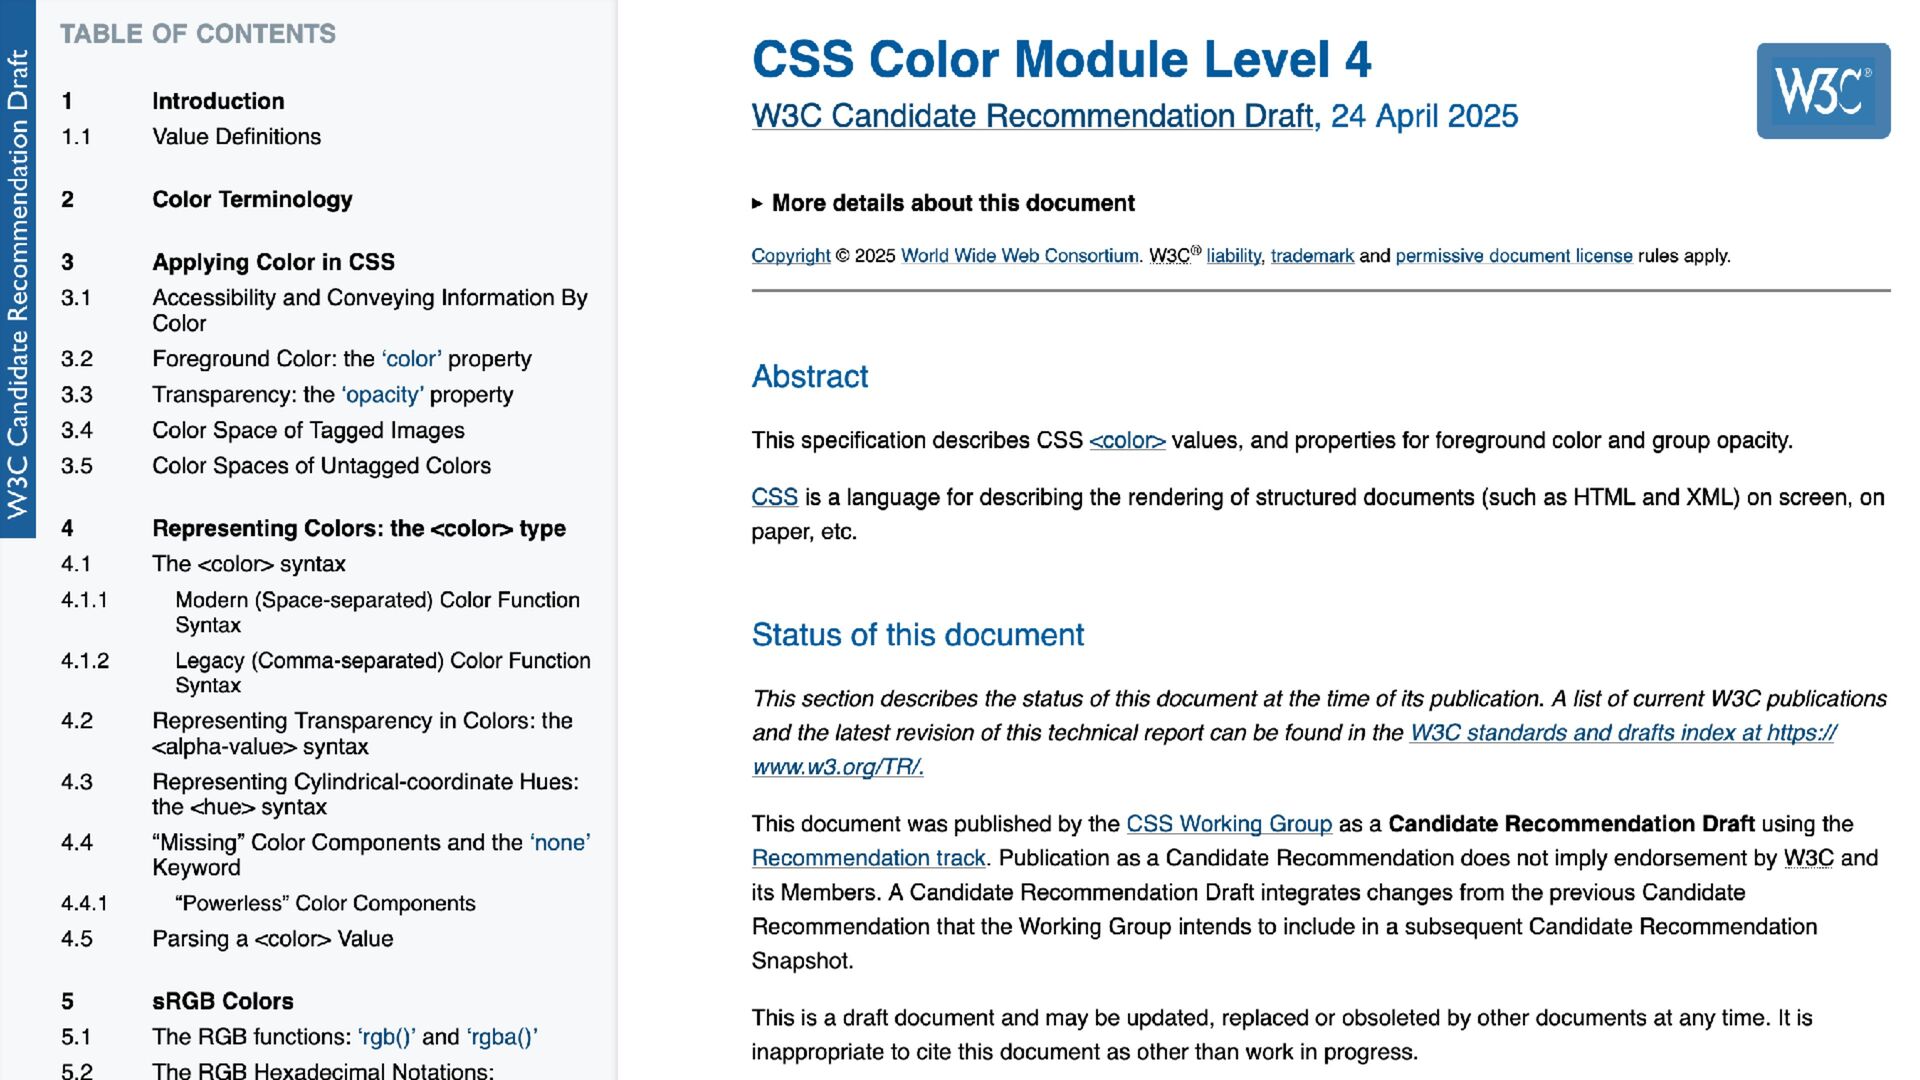The width and height of the screenshot is (1920, 1080).
Task: Open the Copyright link
Action: coord(791,256)
